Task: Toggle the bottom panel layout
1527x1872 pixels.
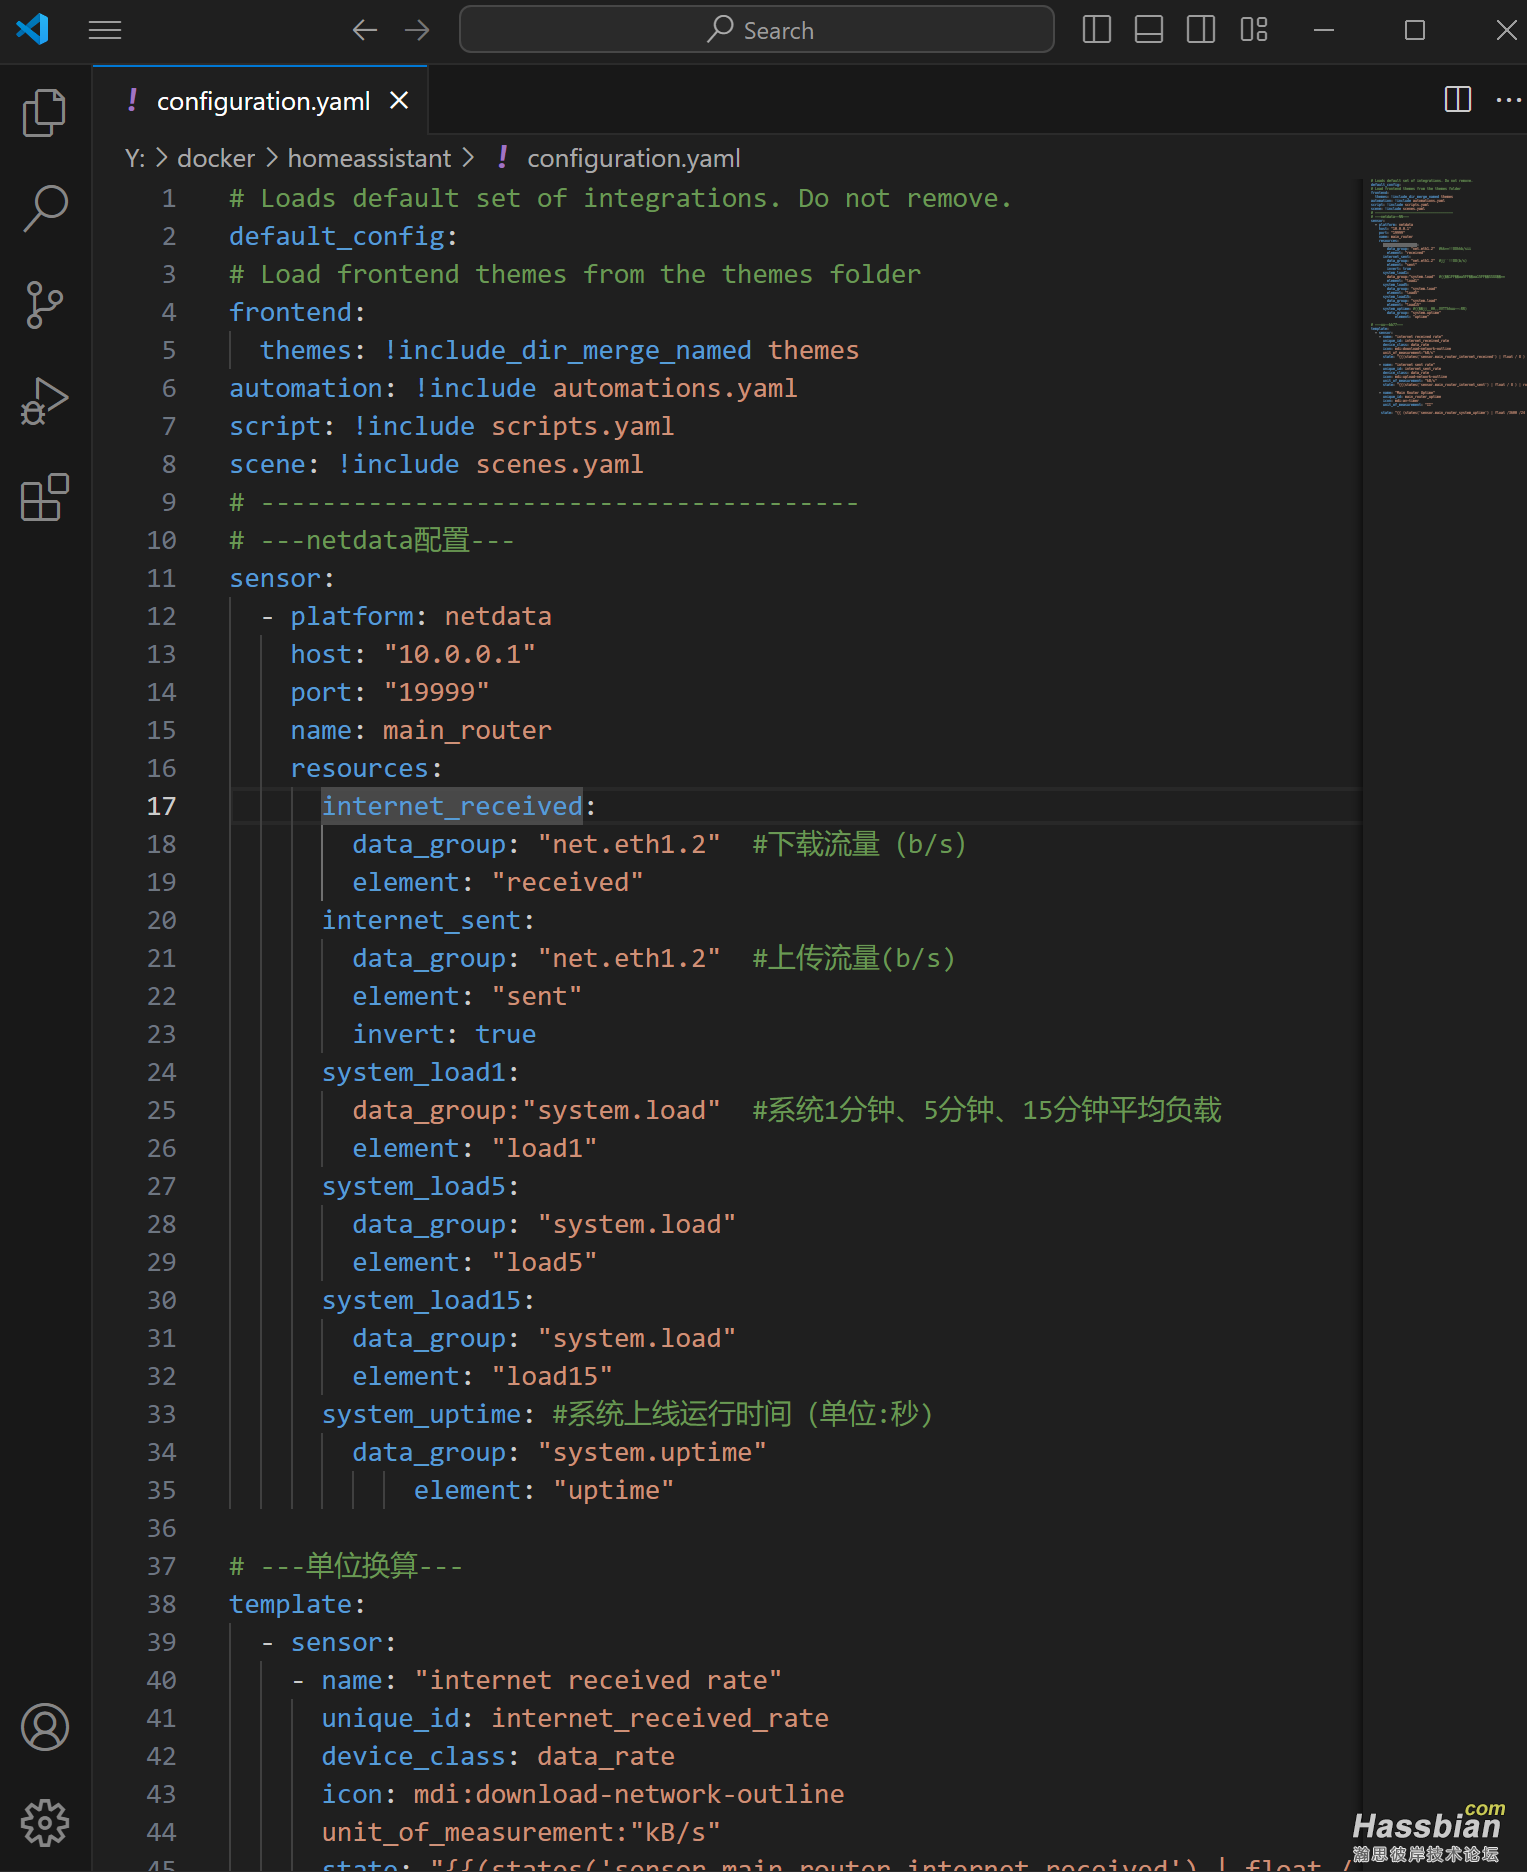Action: tap(1149, 30)
